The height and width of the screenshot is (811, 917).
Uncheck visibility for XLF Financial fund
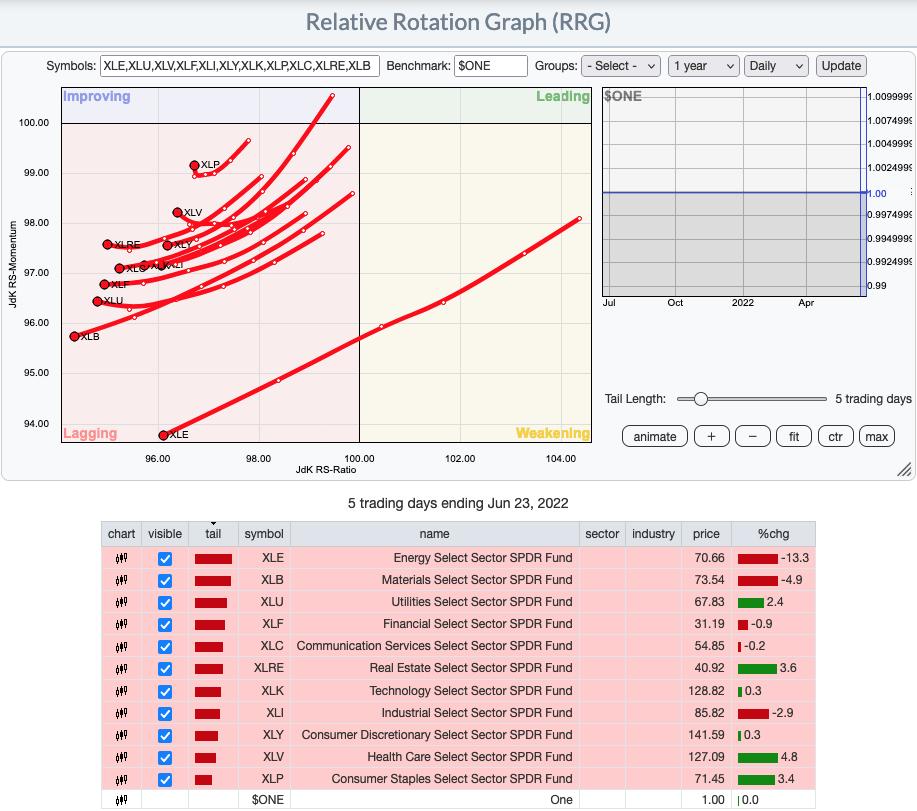tap(165, 625)
